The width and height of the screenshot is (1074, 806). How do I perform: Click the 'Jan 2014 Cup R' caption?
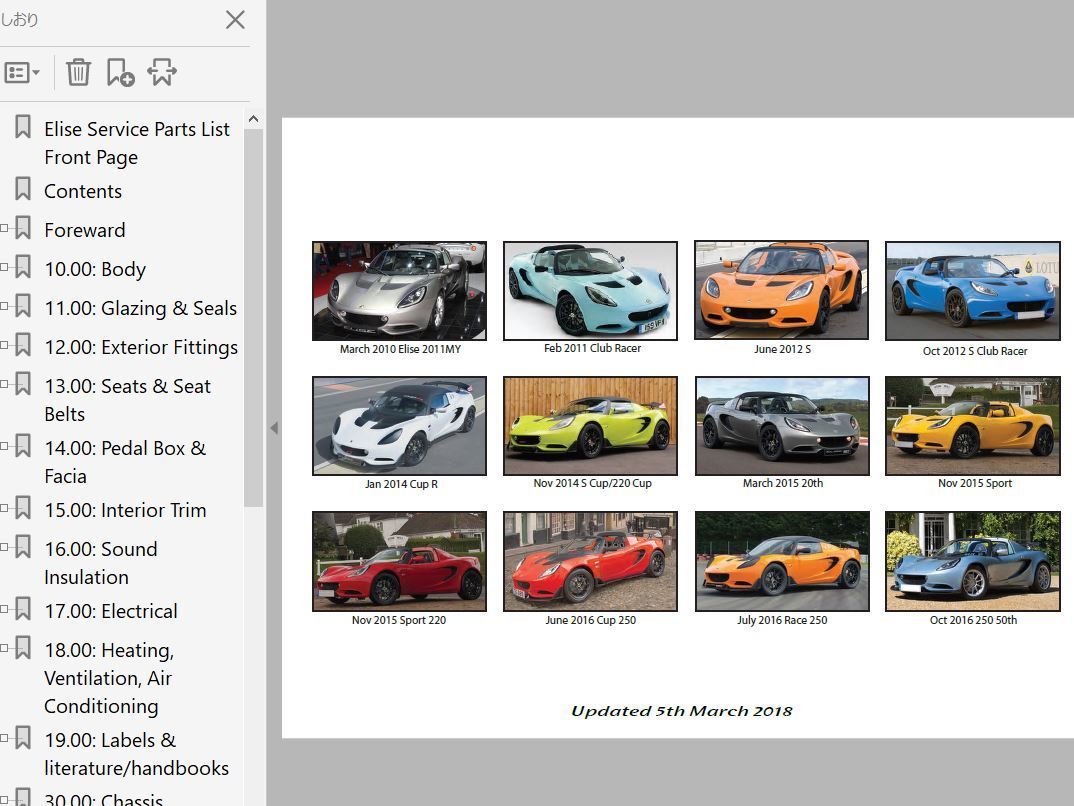401,483
